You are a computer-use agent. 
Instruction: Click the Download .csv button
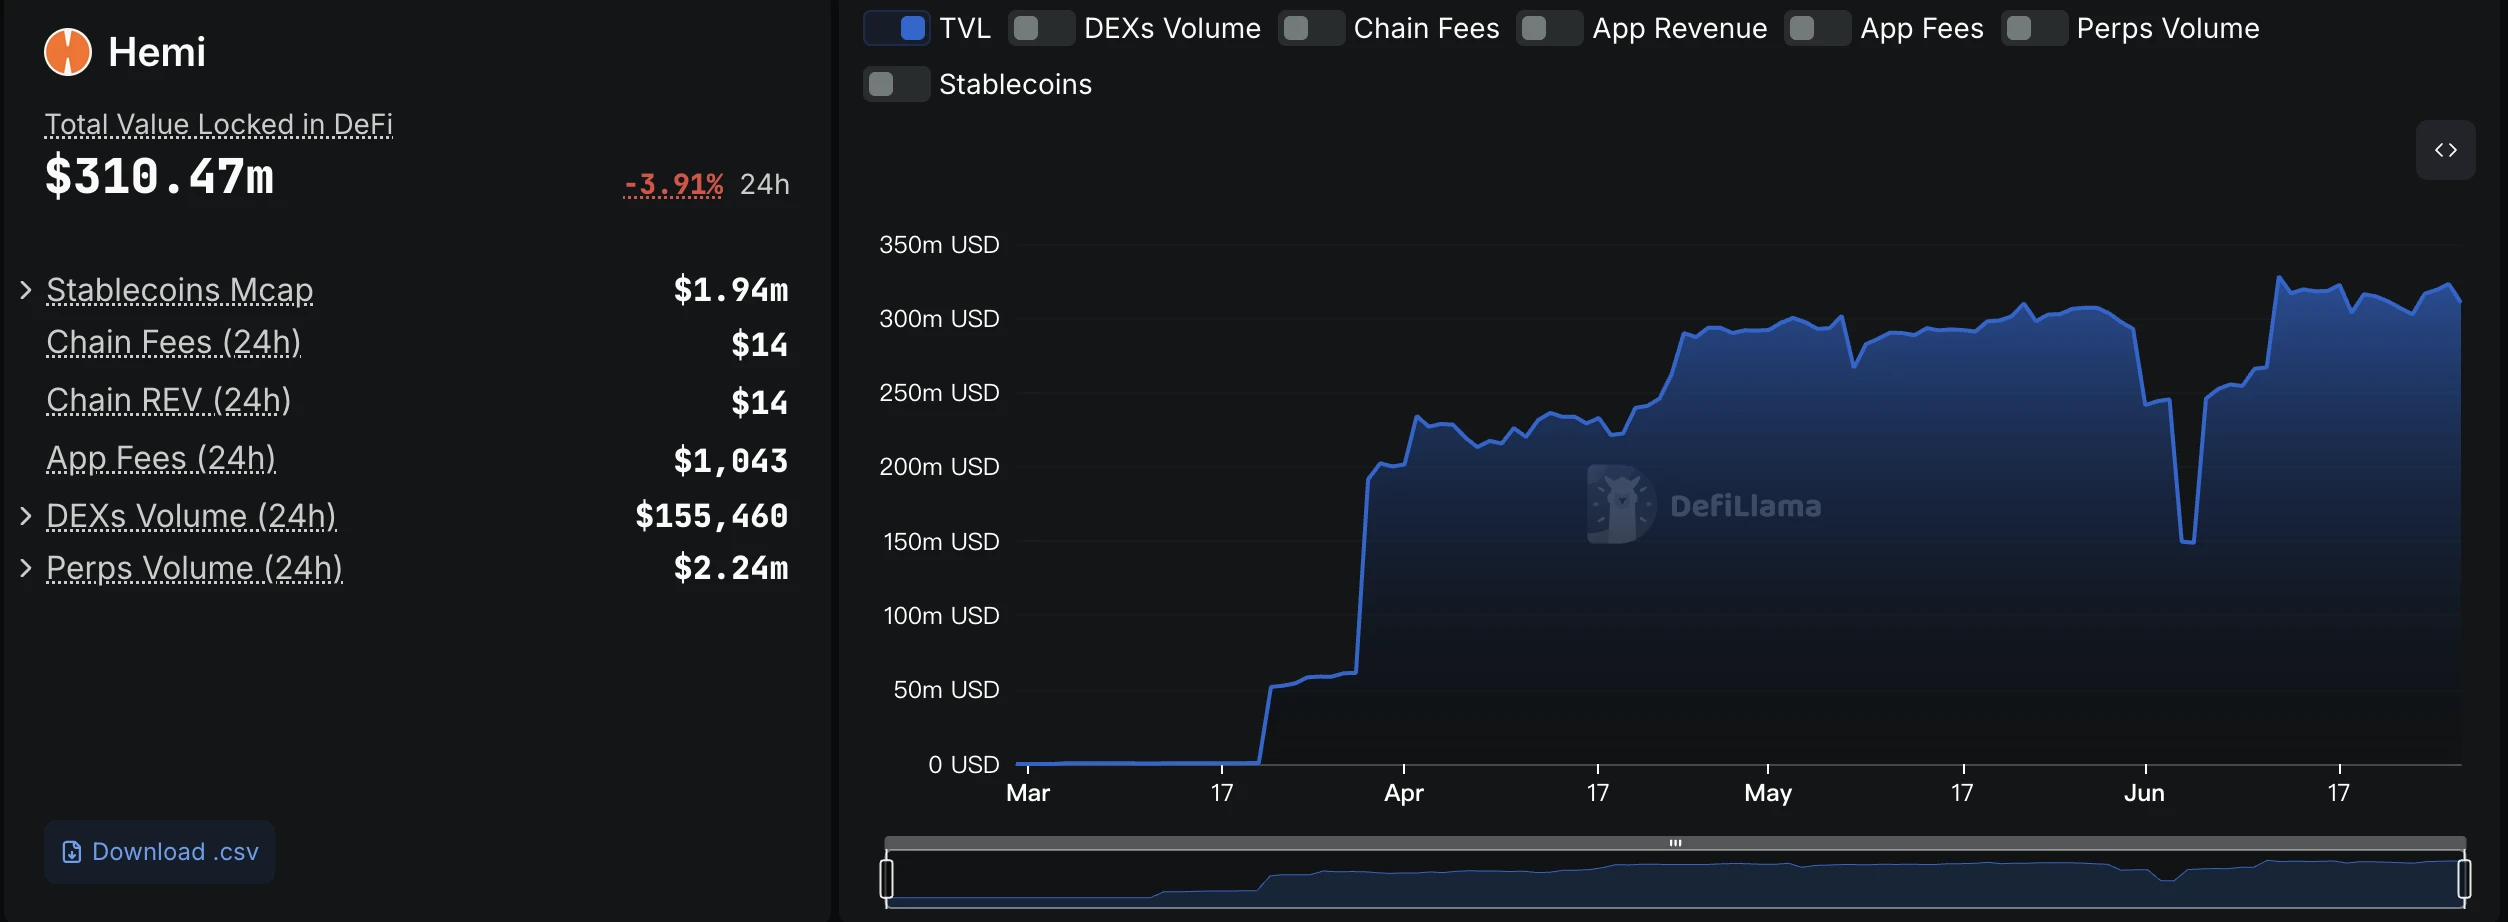[160, 852]
